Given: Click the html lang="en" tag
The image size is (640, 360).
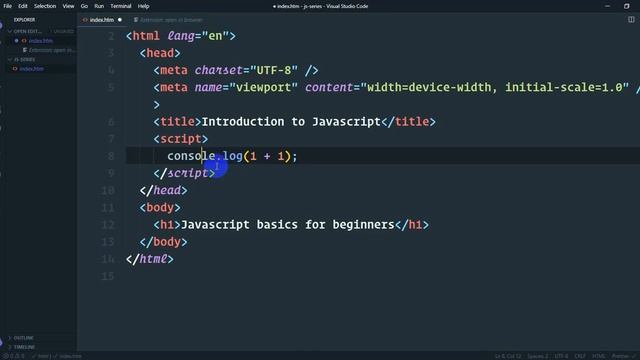Looking at the screenshot, I should pos(181,36).
